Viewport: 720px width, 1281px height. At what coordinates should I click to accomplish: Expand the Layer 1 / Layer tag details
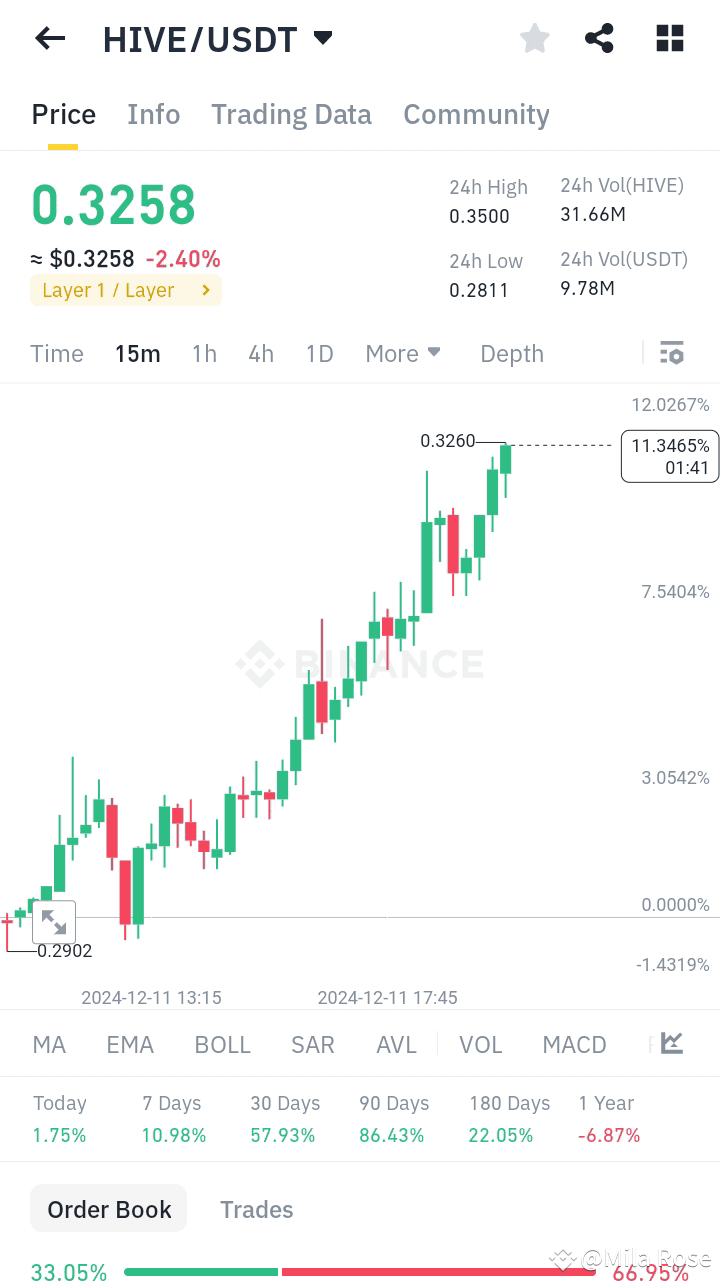(x=125, y=288)
